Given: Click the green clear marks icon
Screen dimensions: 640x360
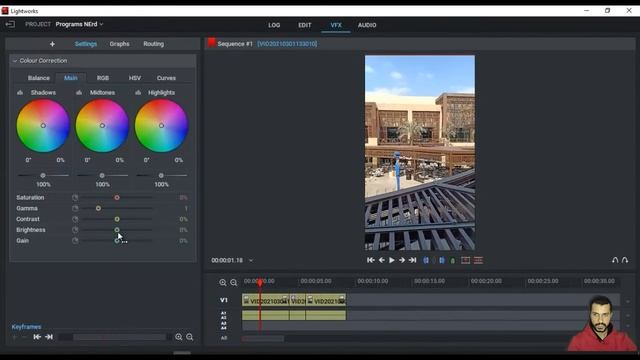Looking at the screenshot, I should (453, 260).
